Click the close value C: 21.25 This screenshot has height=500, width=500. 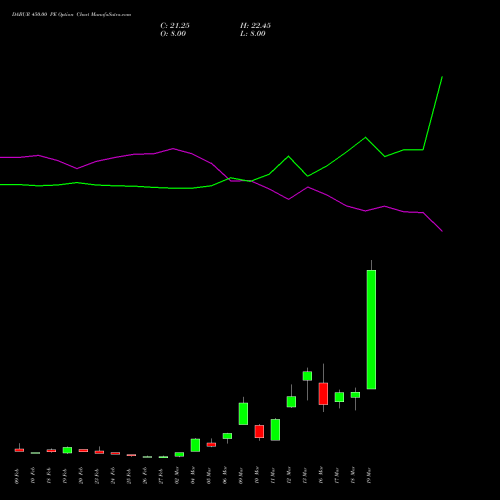(175, 26)
